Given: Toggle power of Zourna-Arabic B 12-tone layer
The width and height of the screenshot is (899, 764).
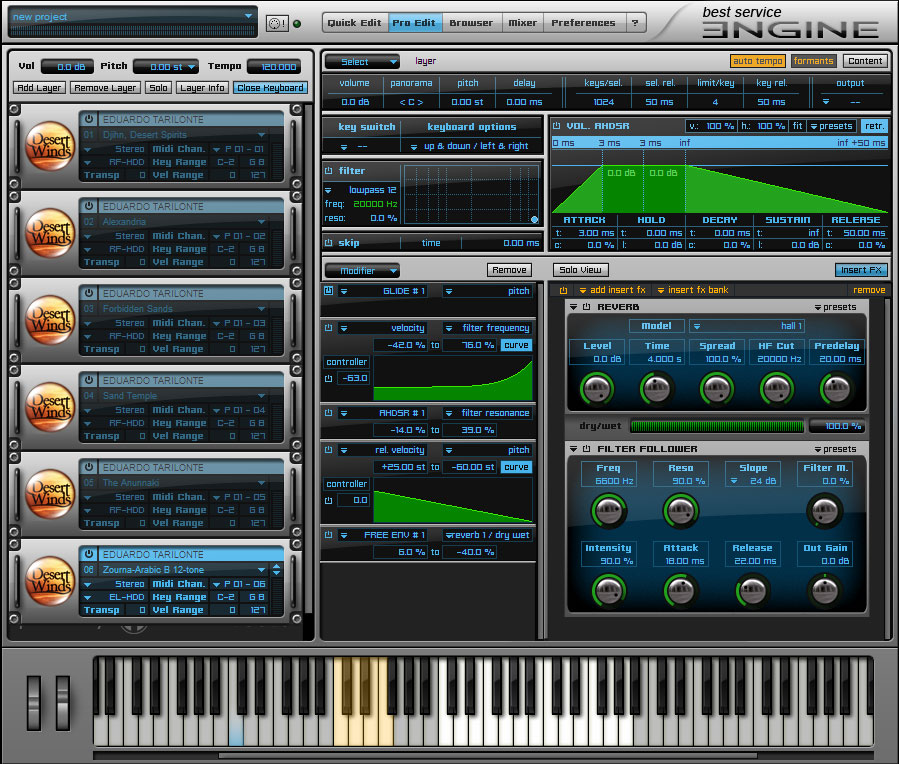Looking at the screenshot, I should (89, 554).
